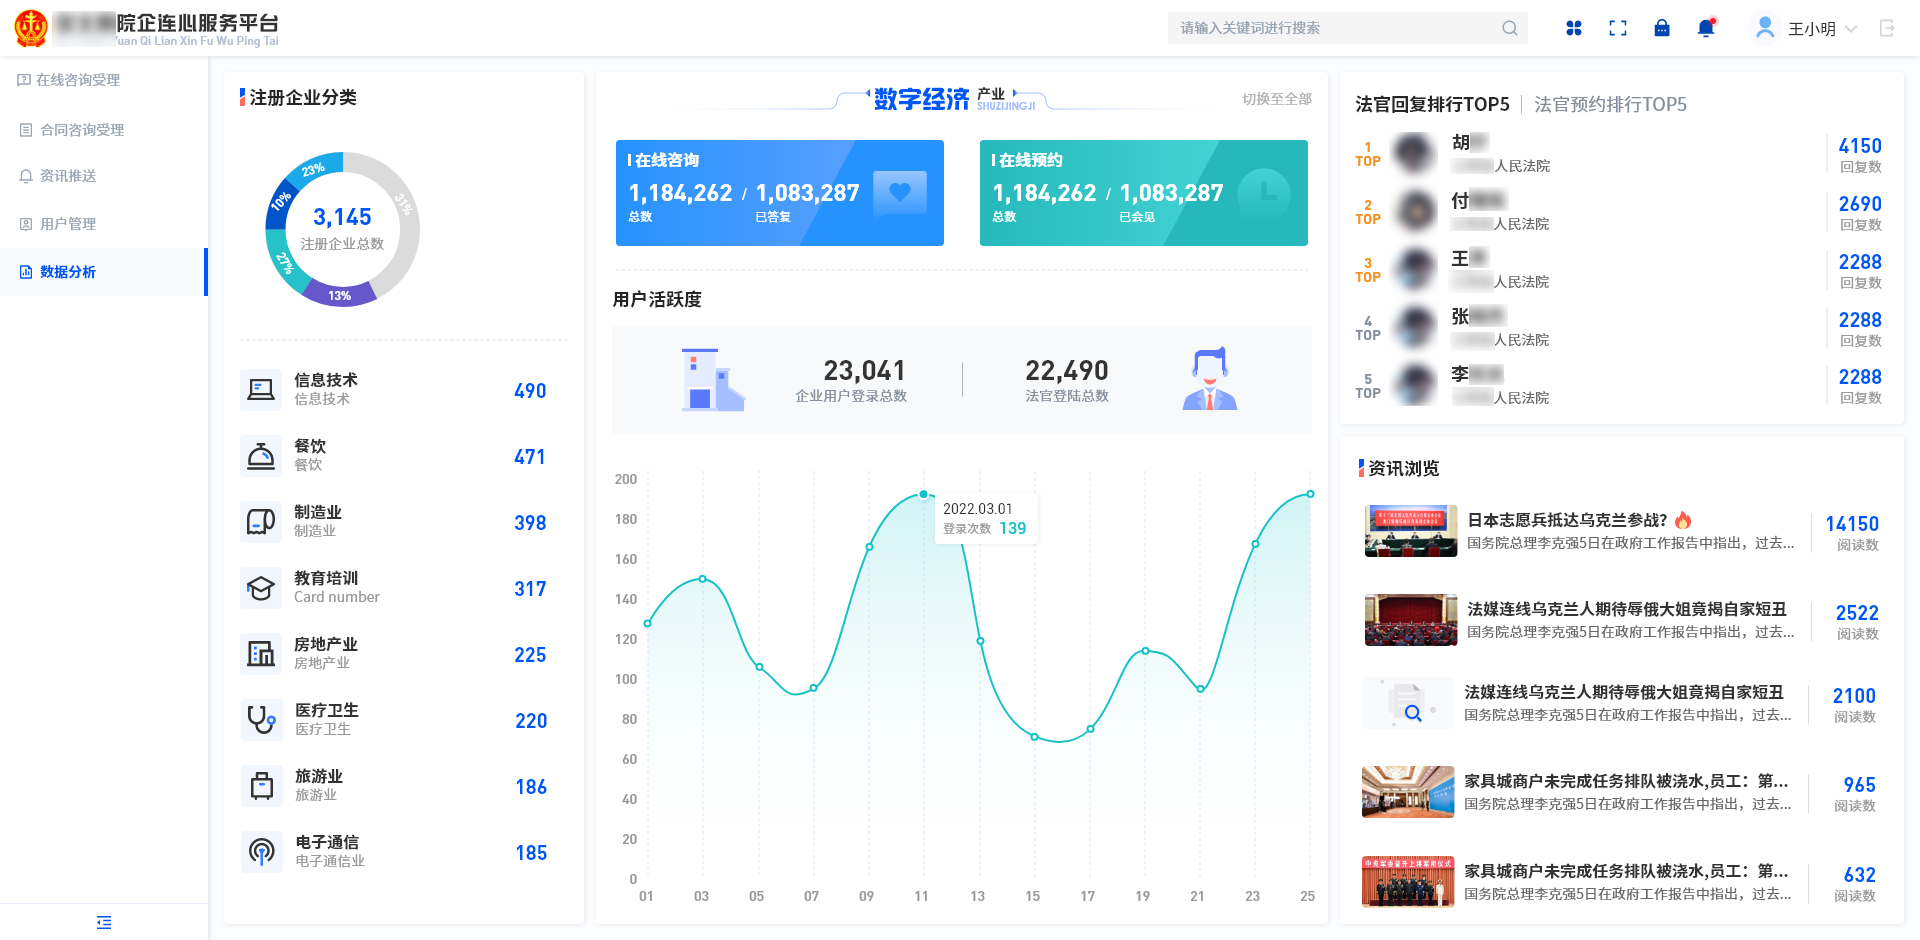Open the 合同咨询受理 sidebar section
The image size is (1920, 940).
[81, 128]
